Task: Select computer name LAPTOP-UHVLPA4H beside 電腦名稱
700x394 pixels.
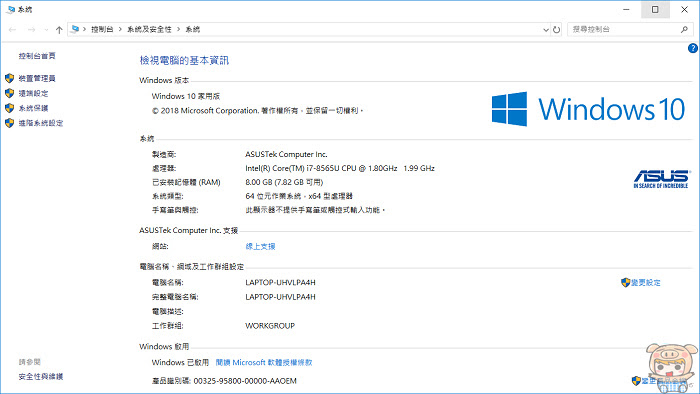Action: click(x=280, y=282)
